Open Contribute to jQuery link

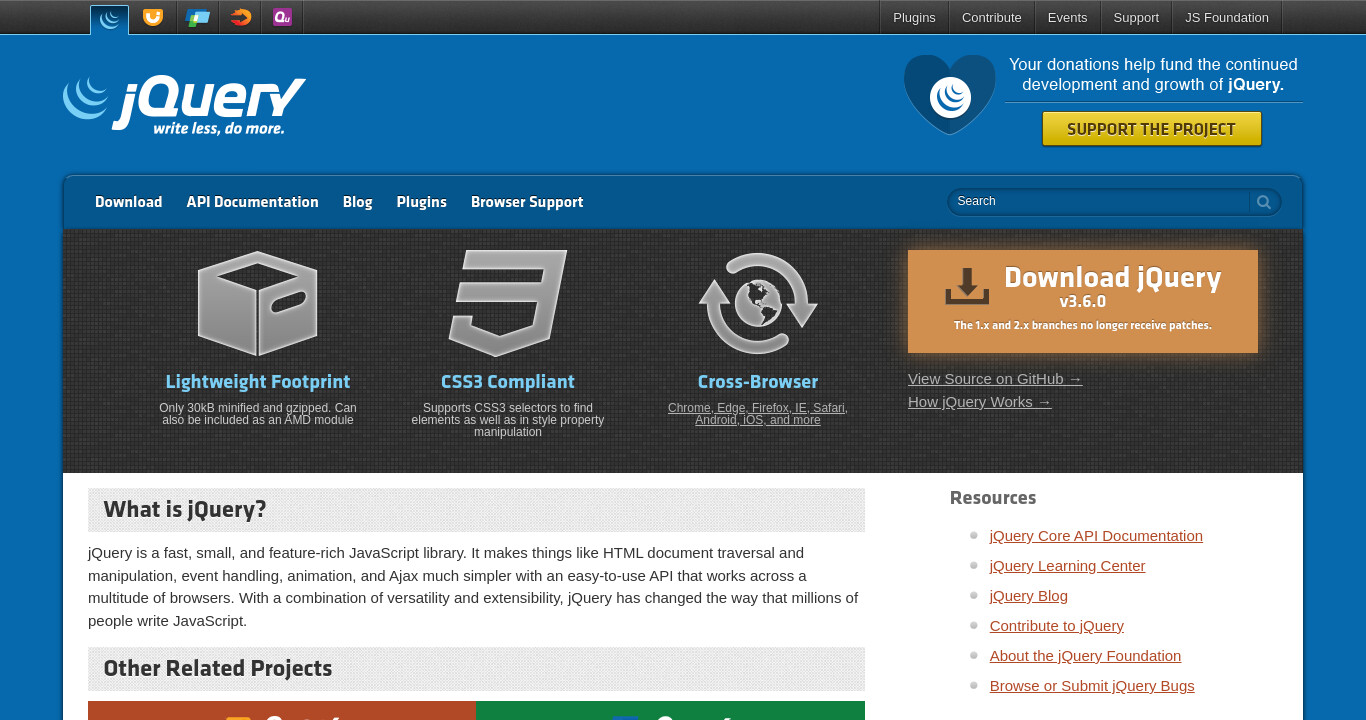point(1057,626)
